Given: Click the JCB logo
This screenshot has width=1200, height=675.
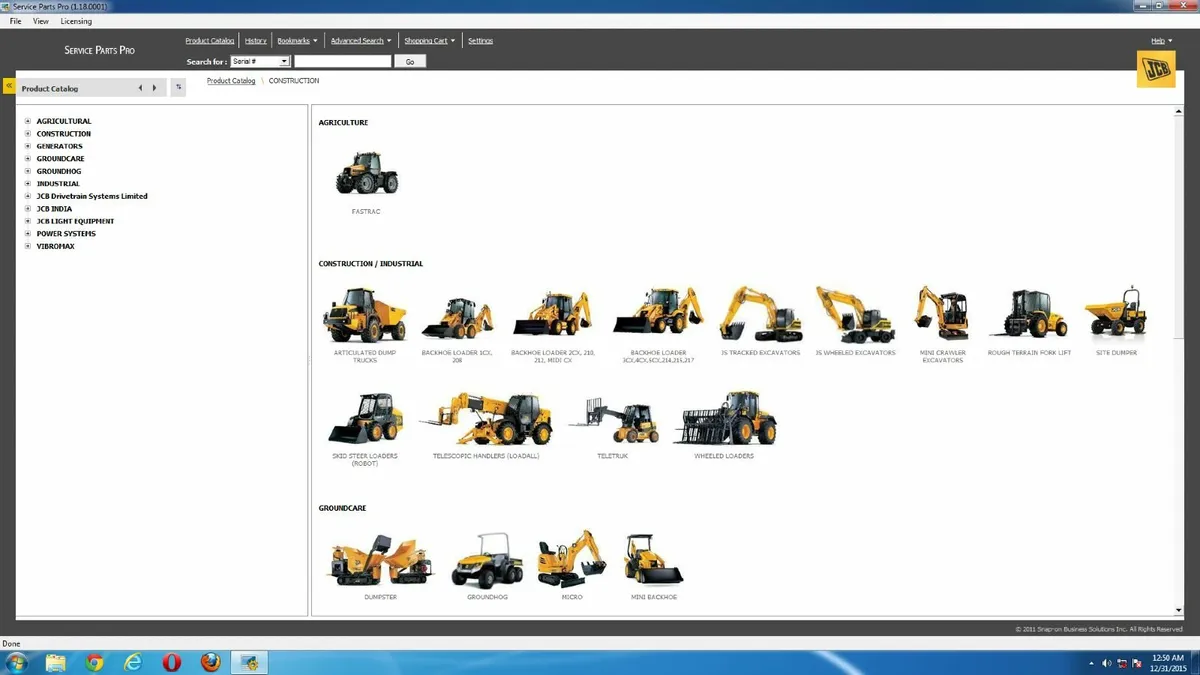Looking at the screenshot, I should [1156, 69].
